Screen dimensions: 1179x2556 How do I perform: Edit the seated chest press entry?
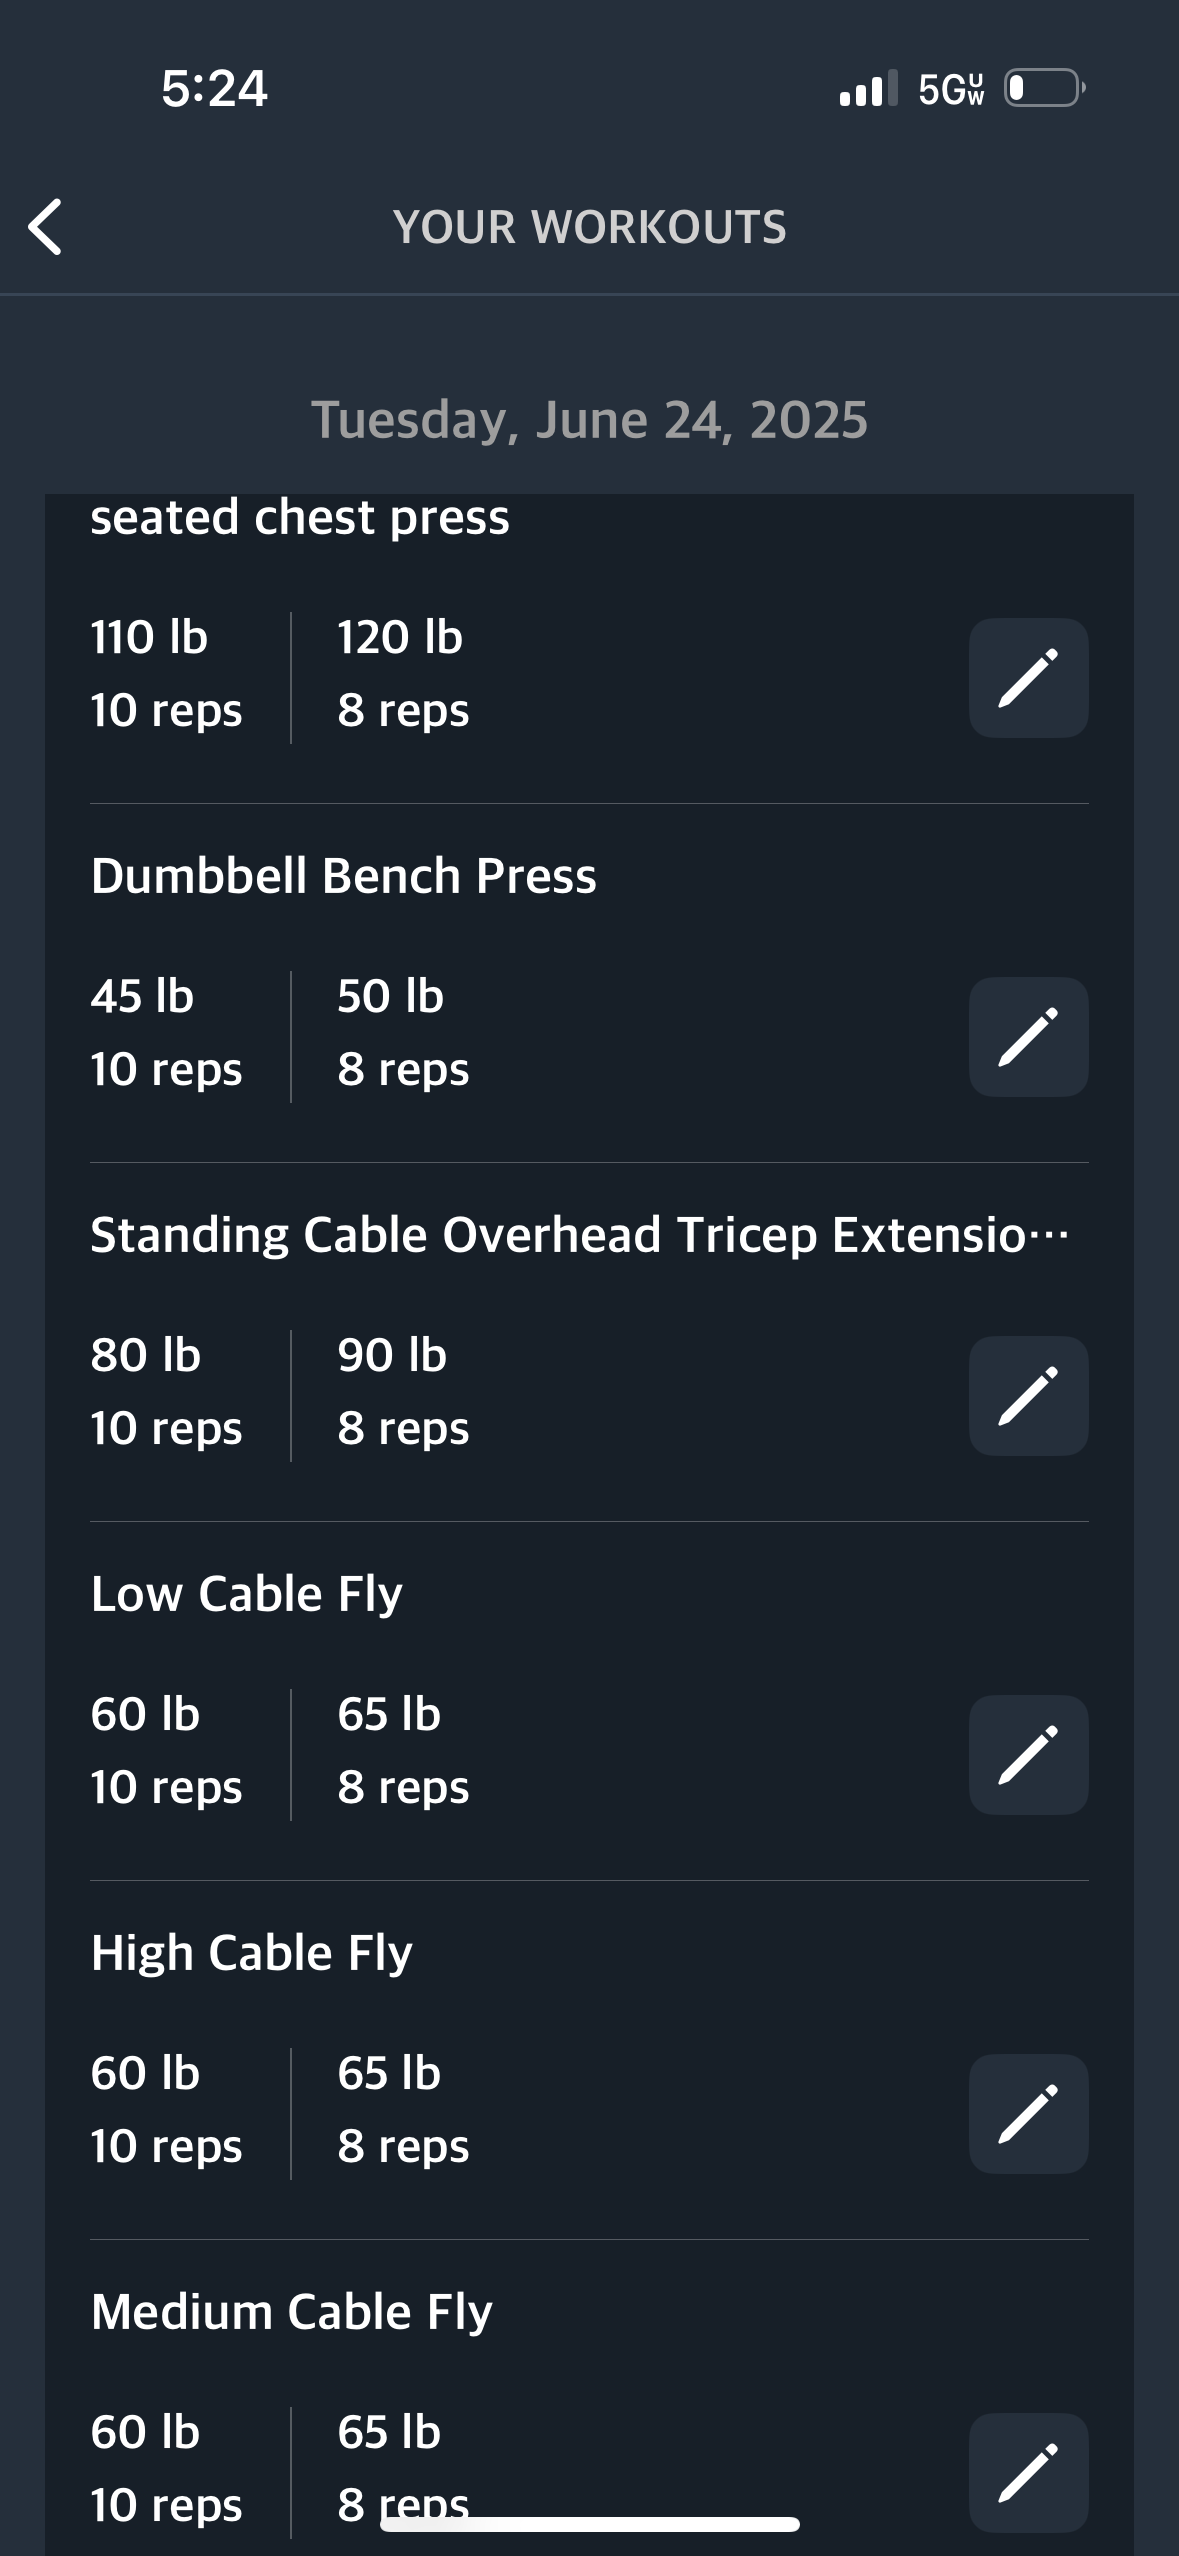[1028, 678]
